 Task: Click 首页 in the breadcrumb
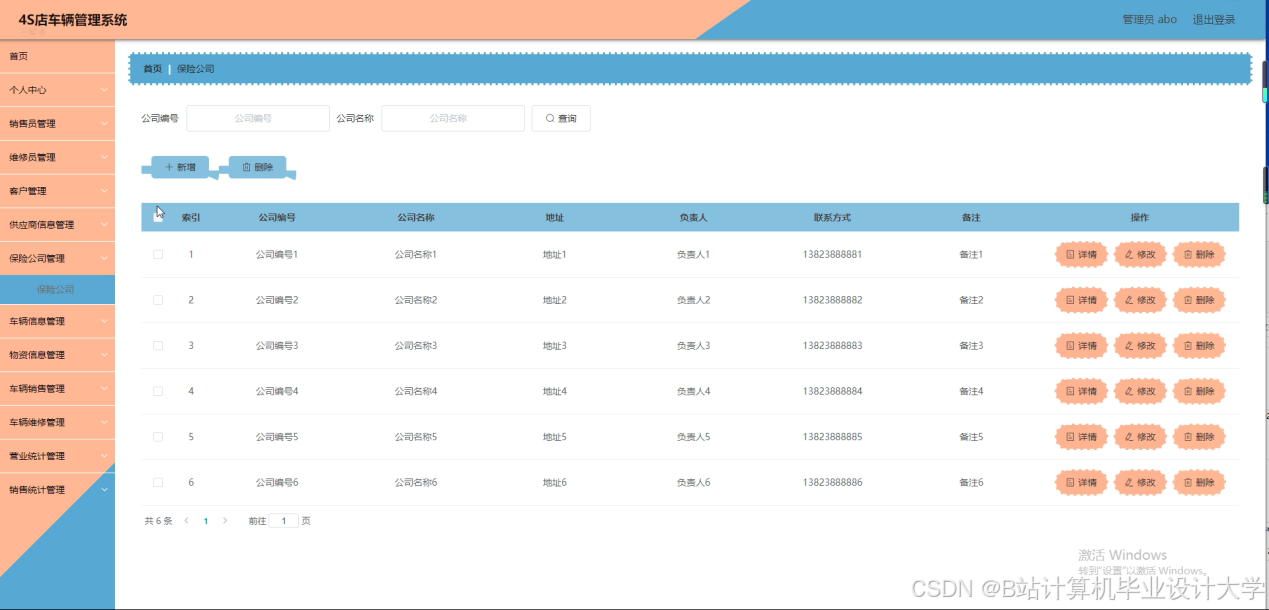tap(152, 69)
